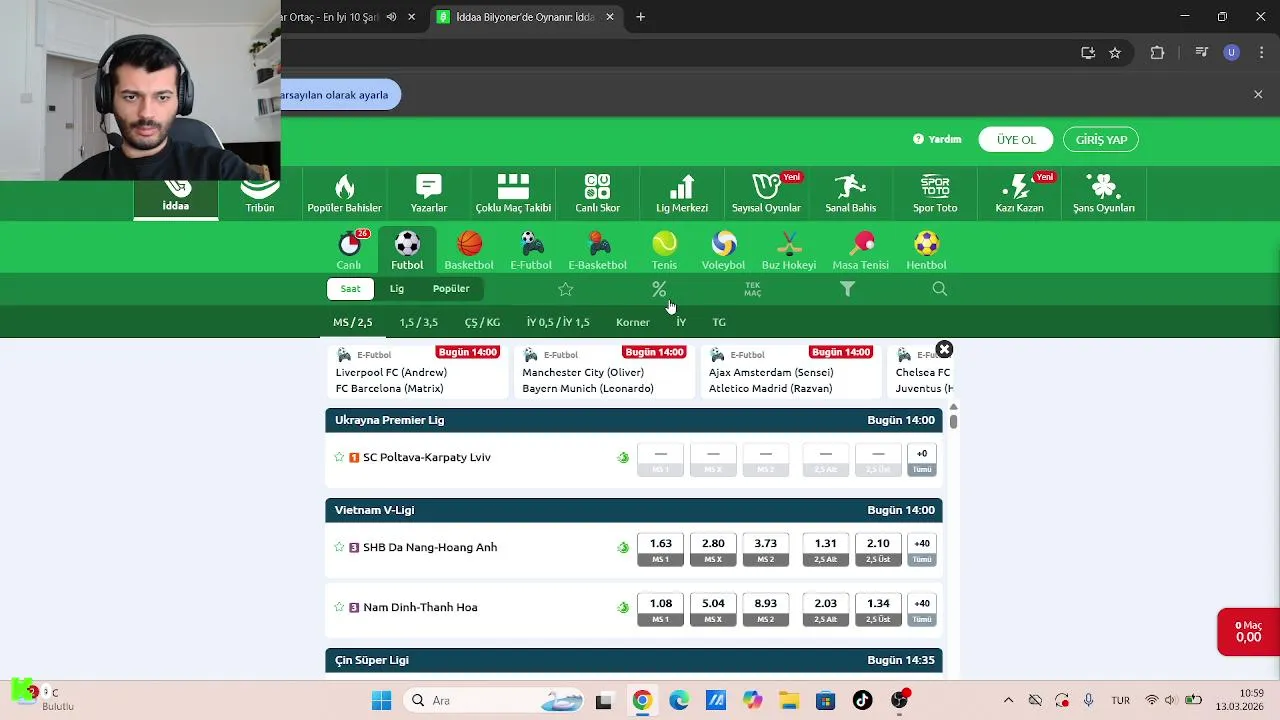The image size is (1280, 720).
Task: Click the match list scrollbar thumb
Action: pos(953,421)
